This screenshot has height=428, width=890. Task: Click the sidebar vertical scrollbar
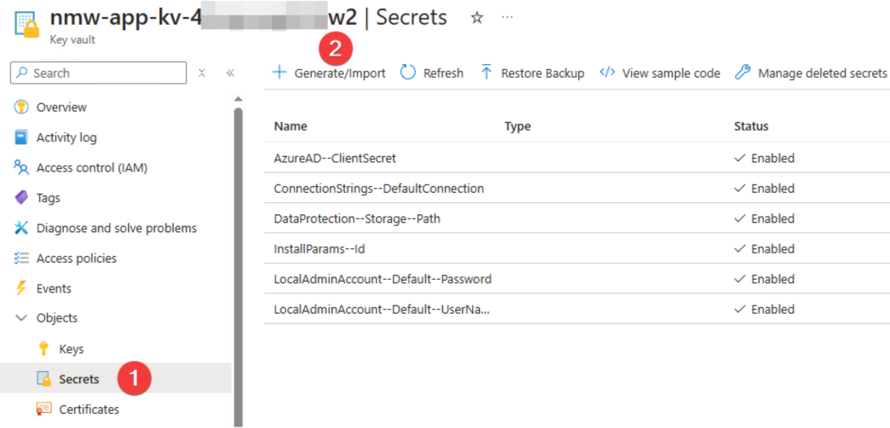238,267
